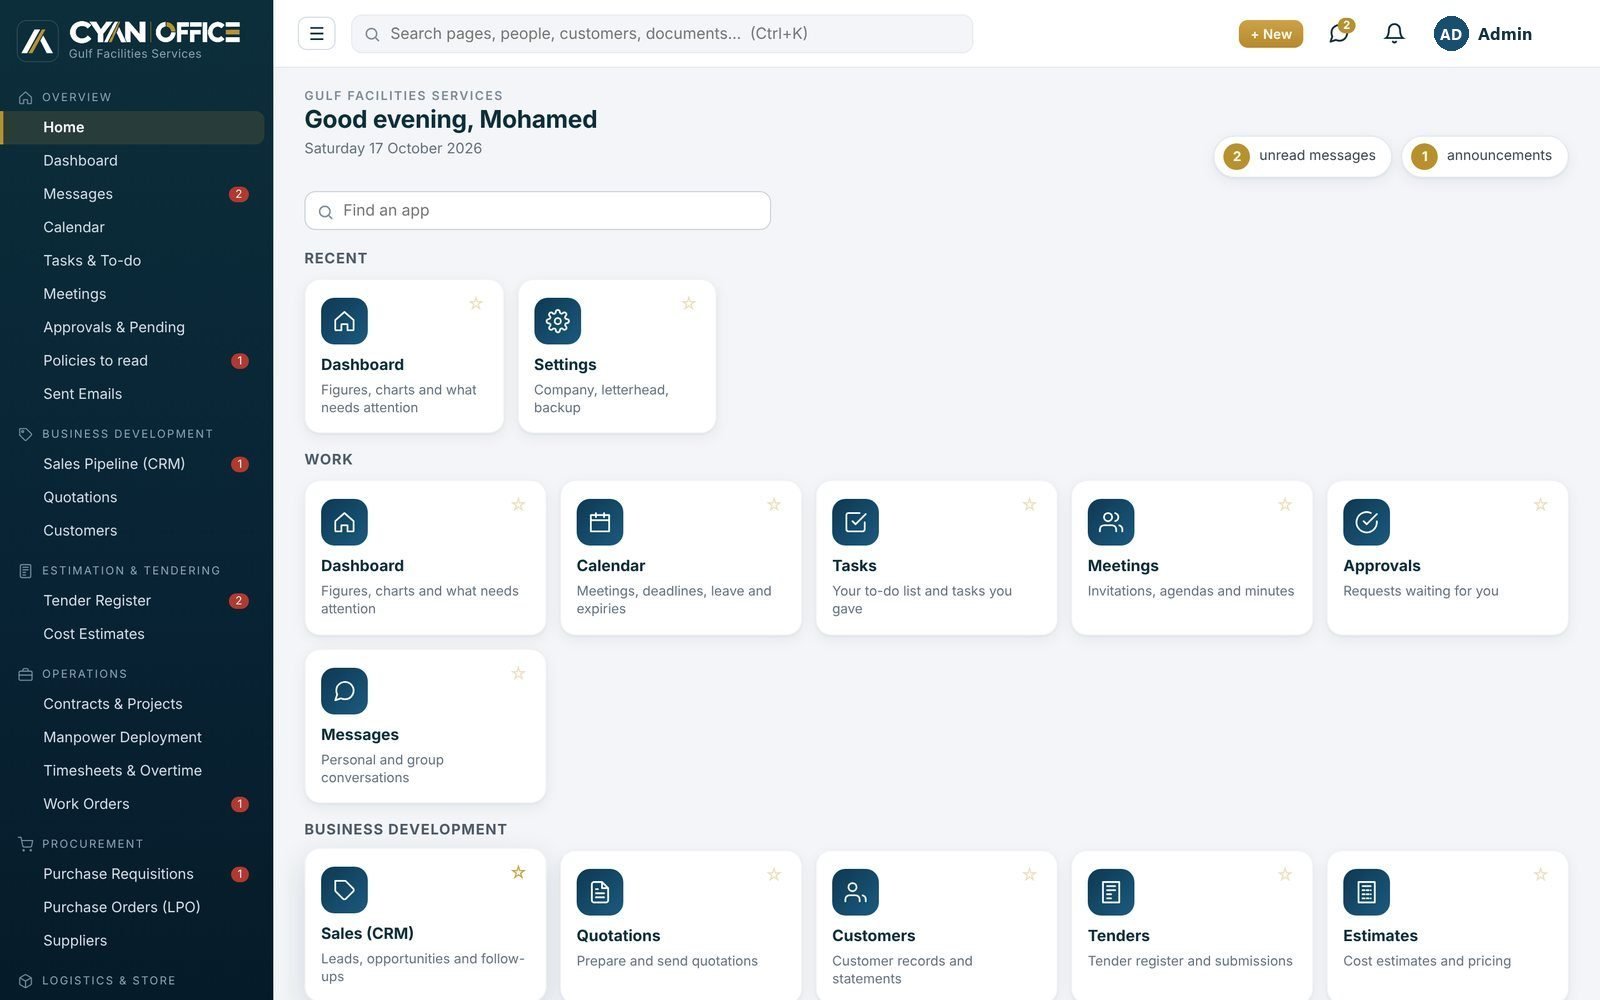The image size is (1600, 1000).
Task: Open Sales Pipeline (CRM) in sidebar
Action: click(134, 464)
